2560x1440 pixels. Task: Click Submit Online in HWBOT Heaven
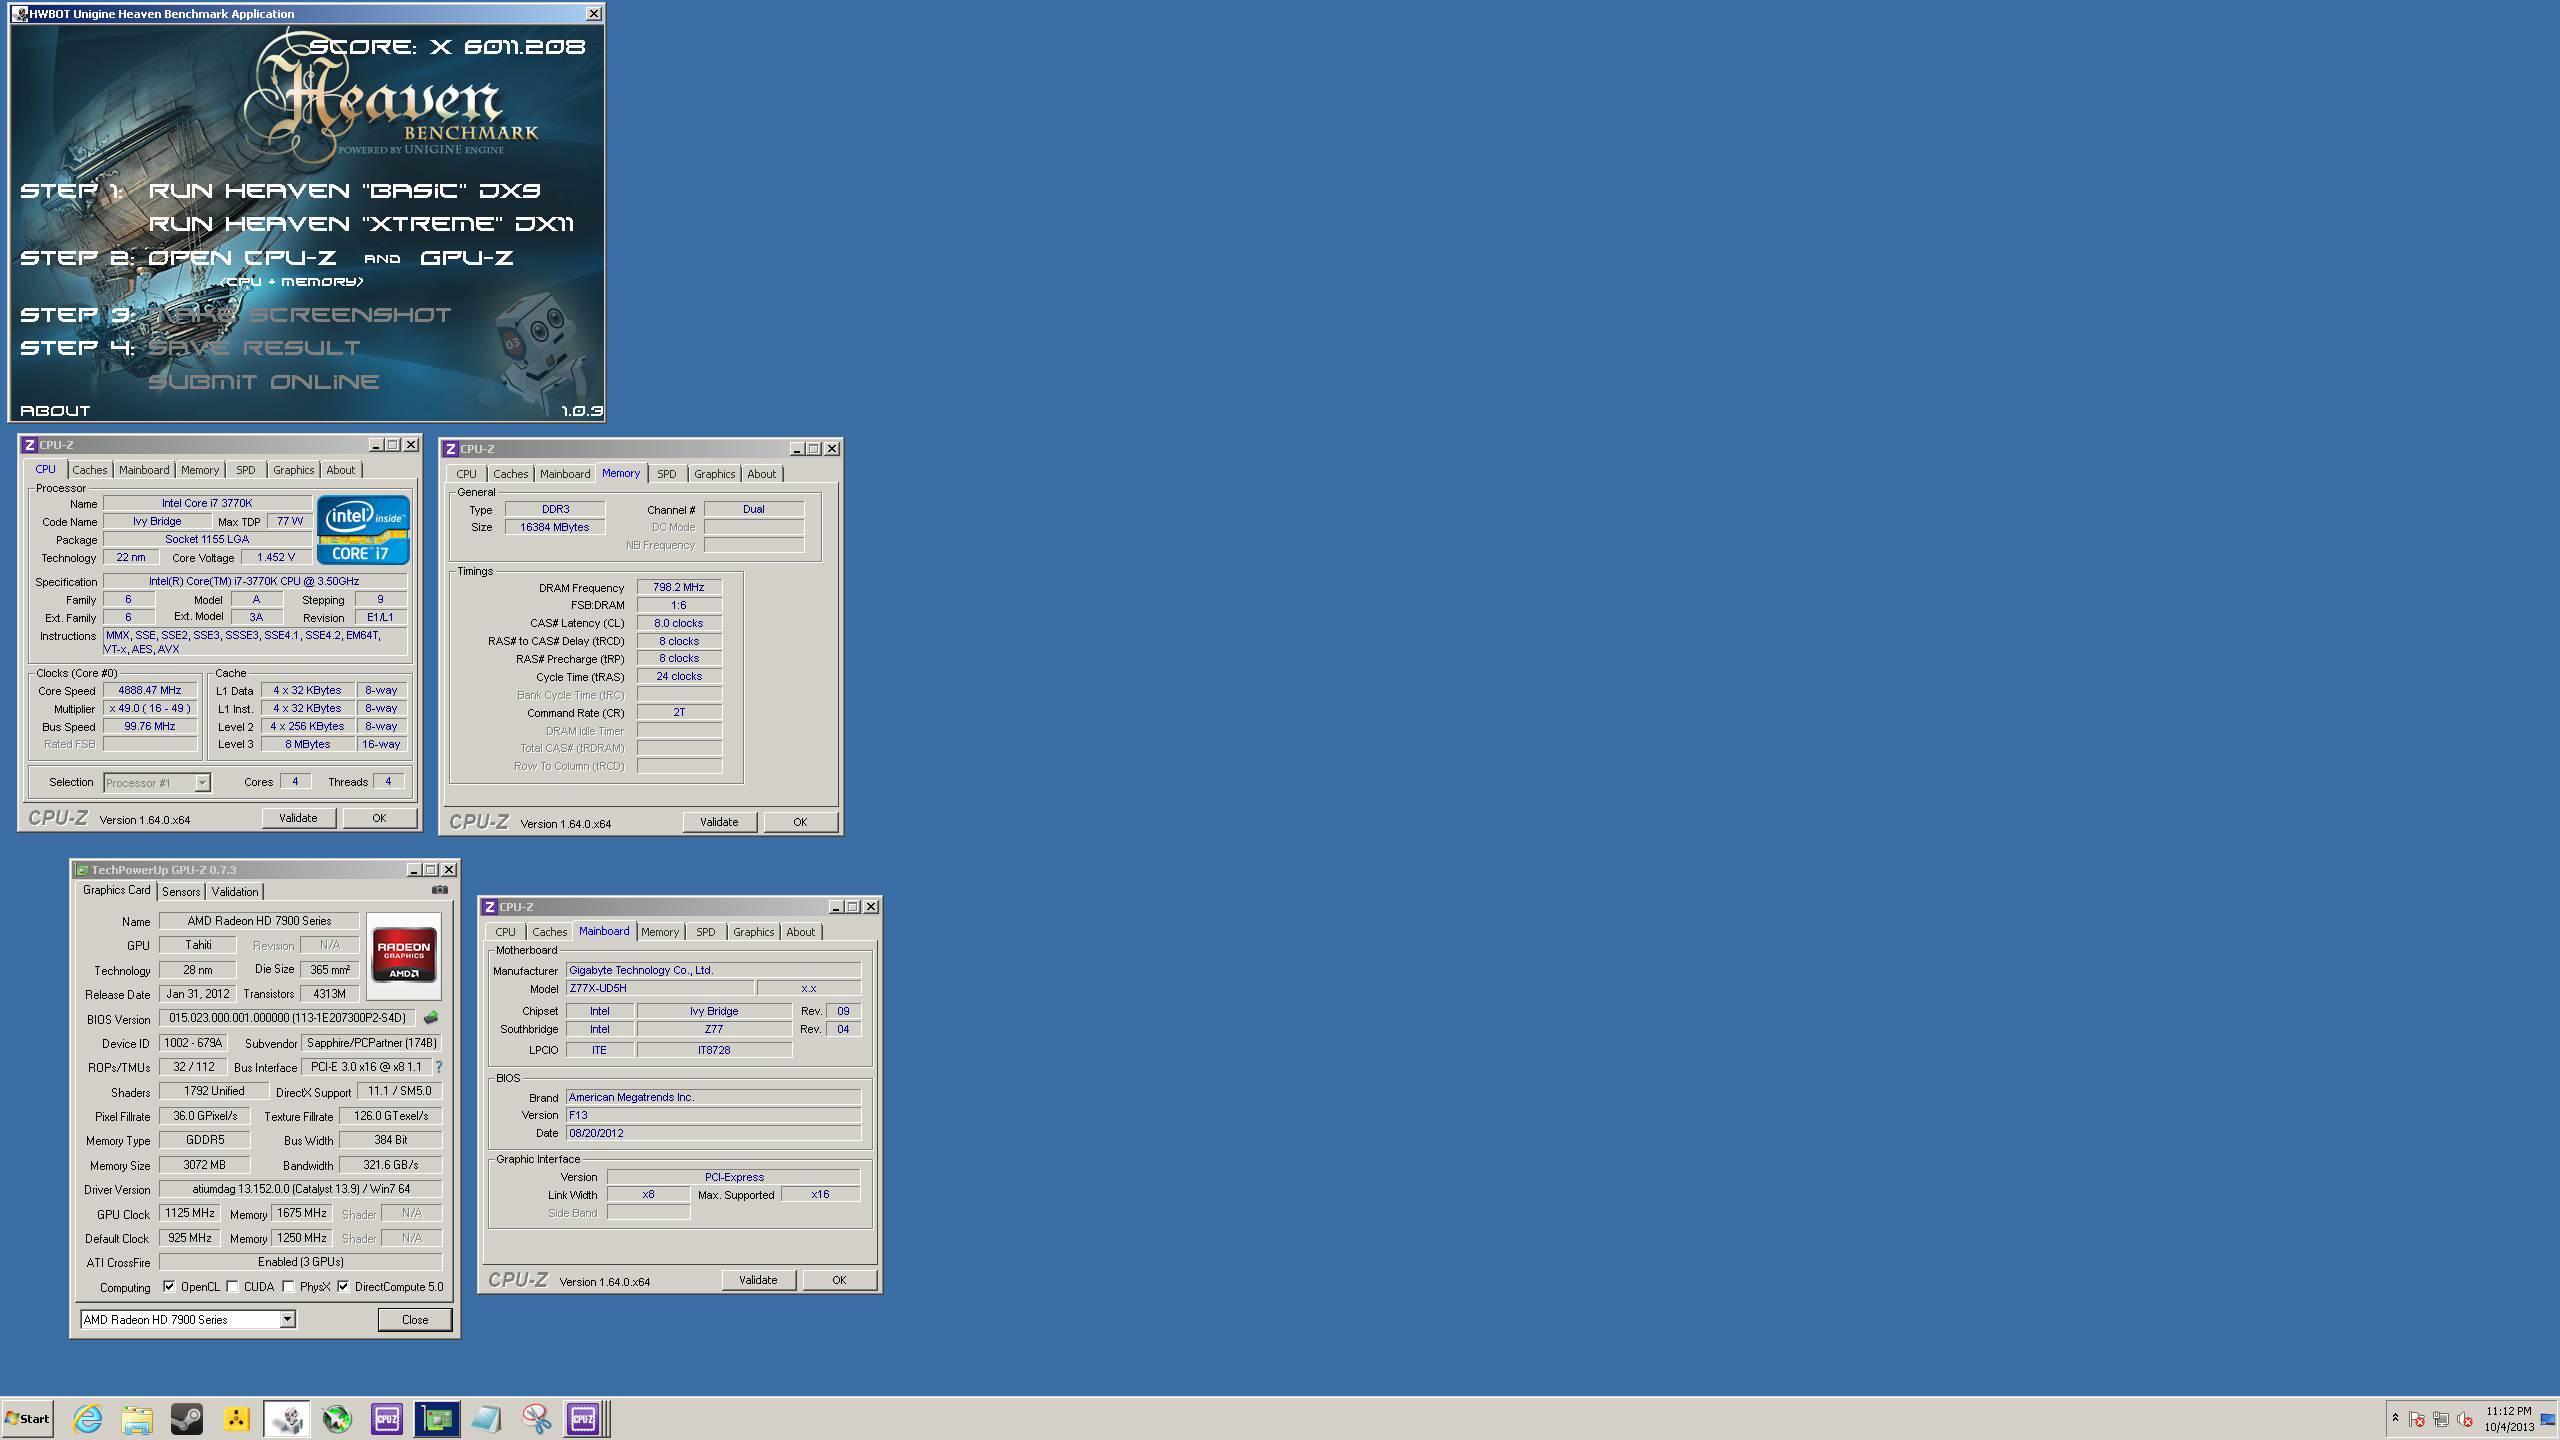point(264,382)
